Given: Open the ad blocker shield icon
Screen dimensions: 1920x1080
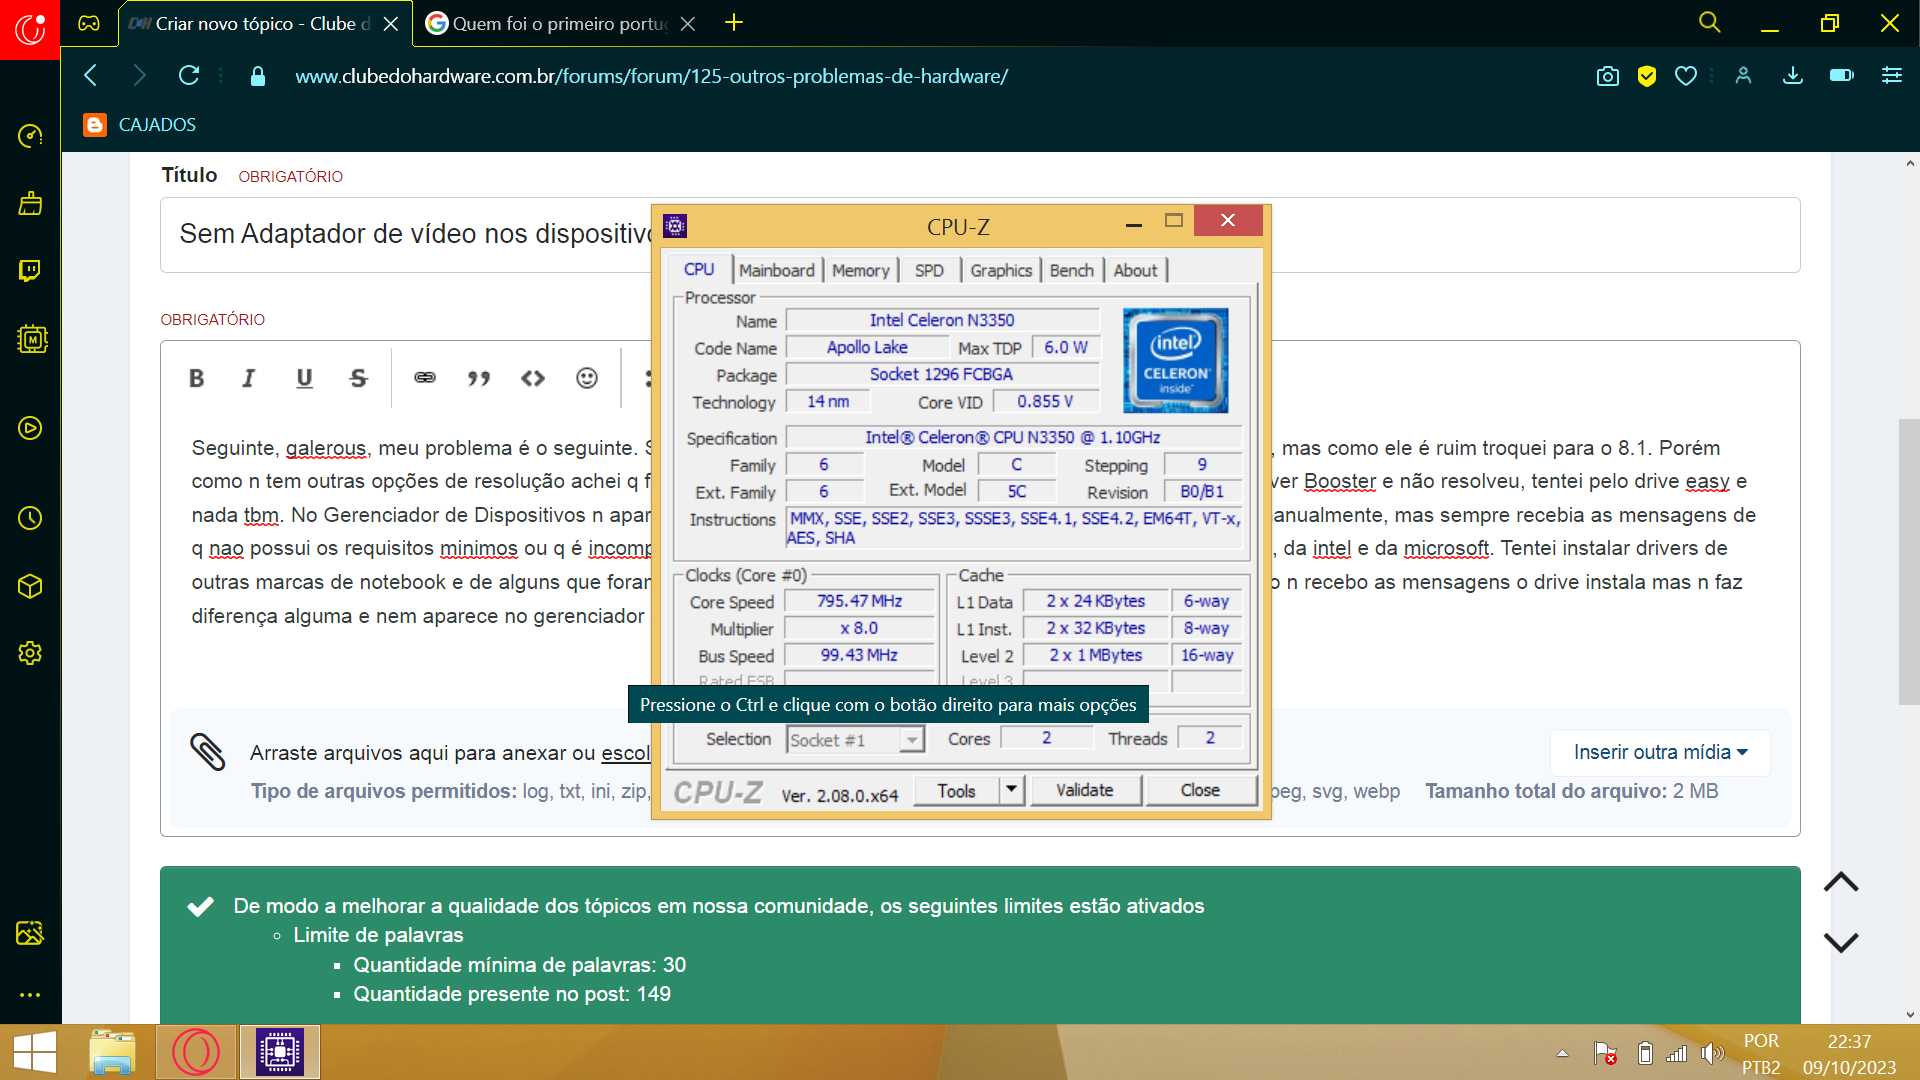Looking at the screenshot, I should tap(1647, 76).
